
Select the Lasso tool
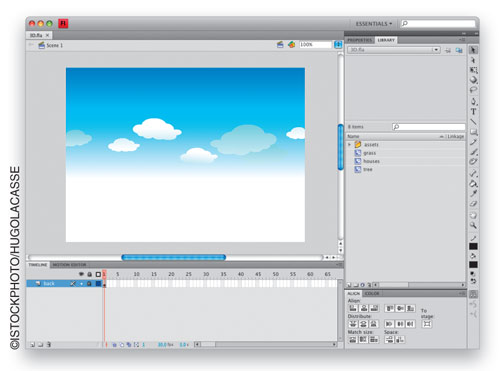coord(473,90)
